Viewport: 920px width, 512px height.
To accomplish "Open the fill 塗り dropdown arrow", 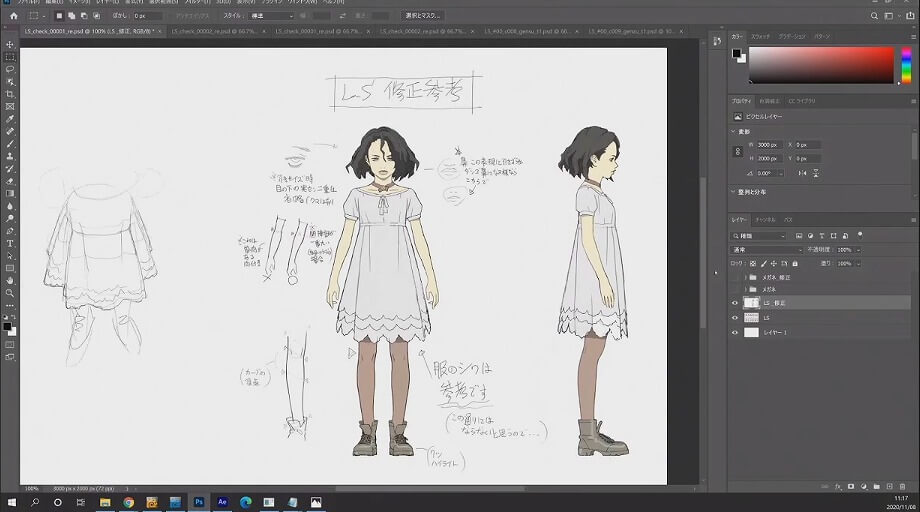I will [858, 264].
